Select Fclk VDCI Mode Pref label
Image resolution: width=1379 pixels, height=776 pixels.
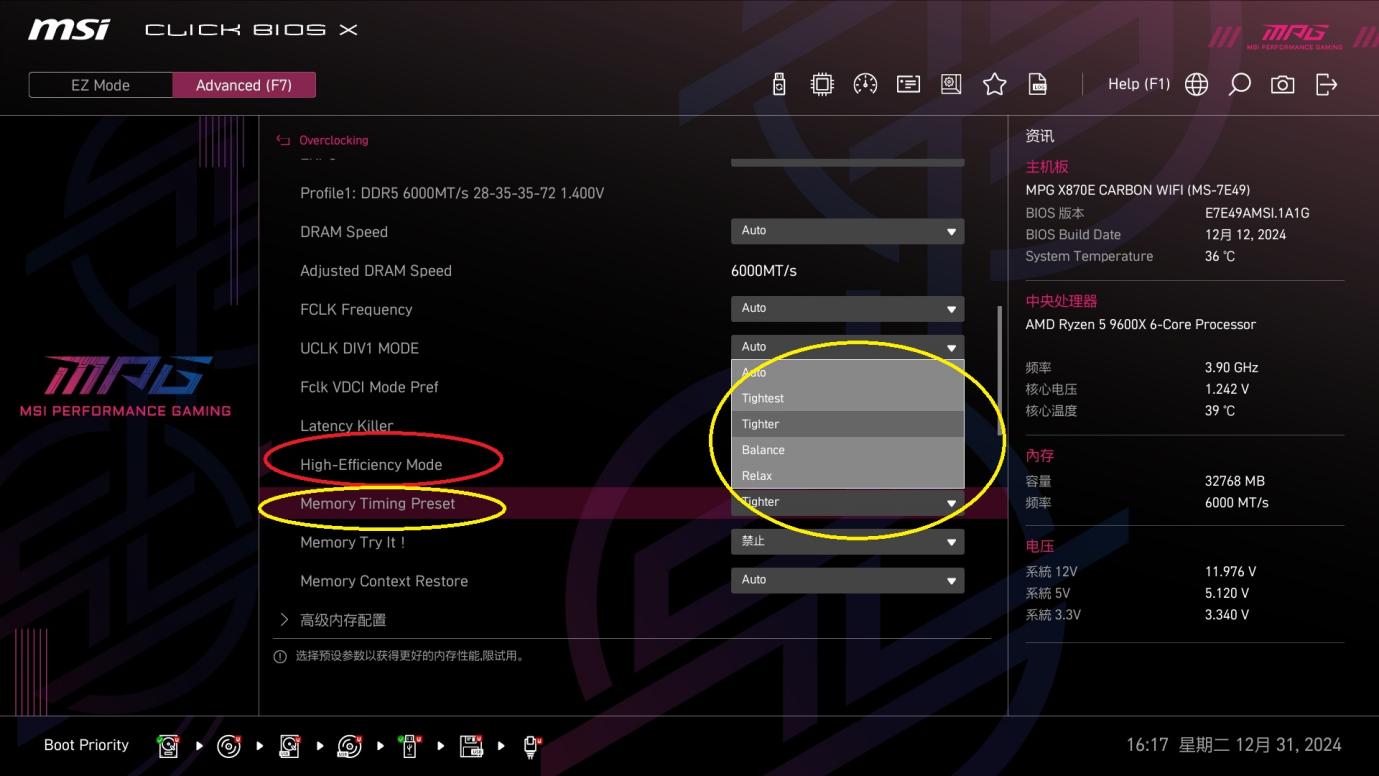(x=369, y=387)
